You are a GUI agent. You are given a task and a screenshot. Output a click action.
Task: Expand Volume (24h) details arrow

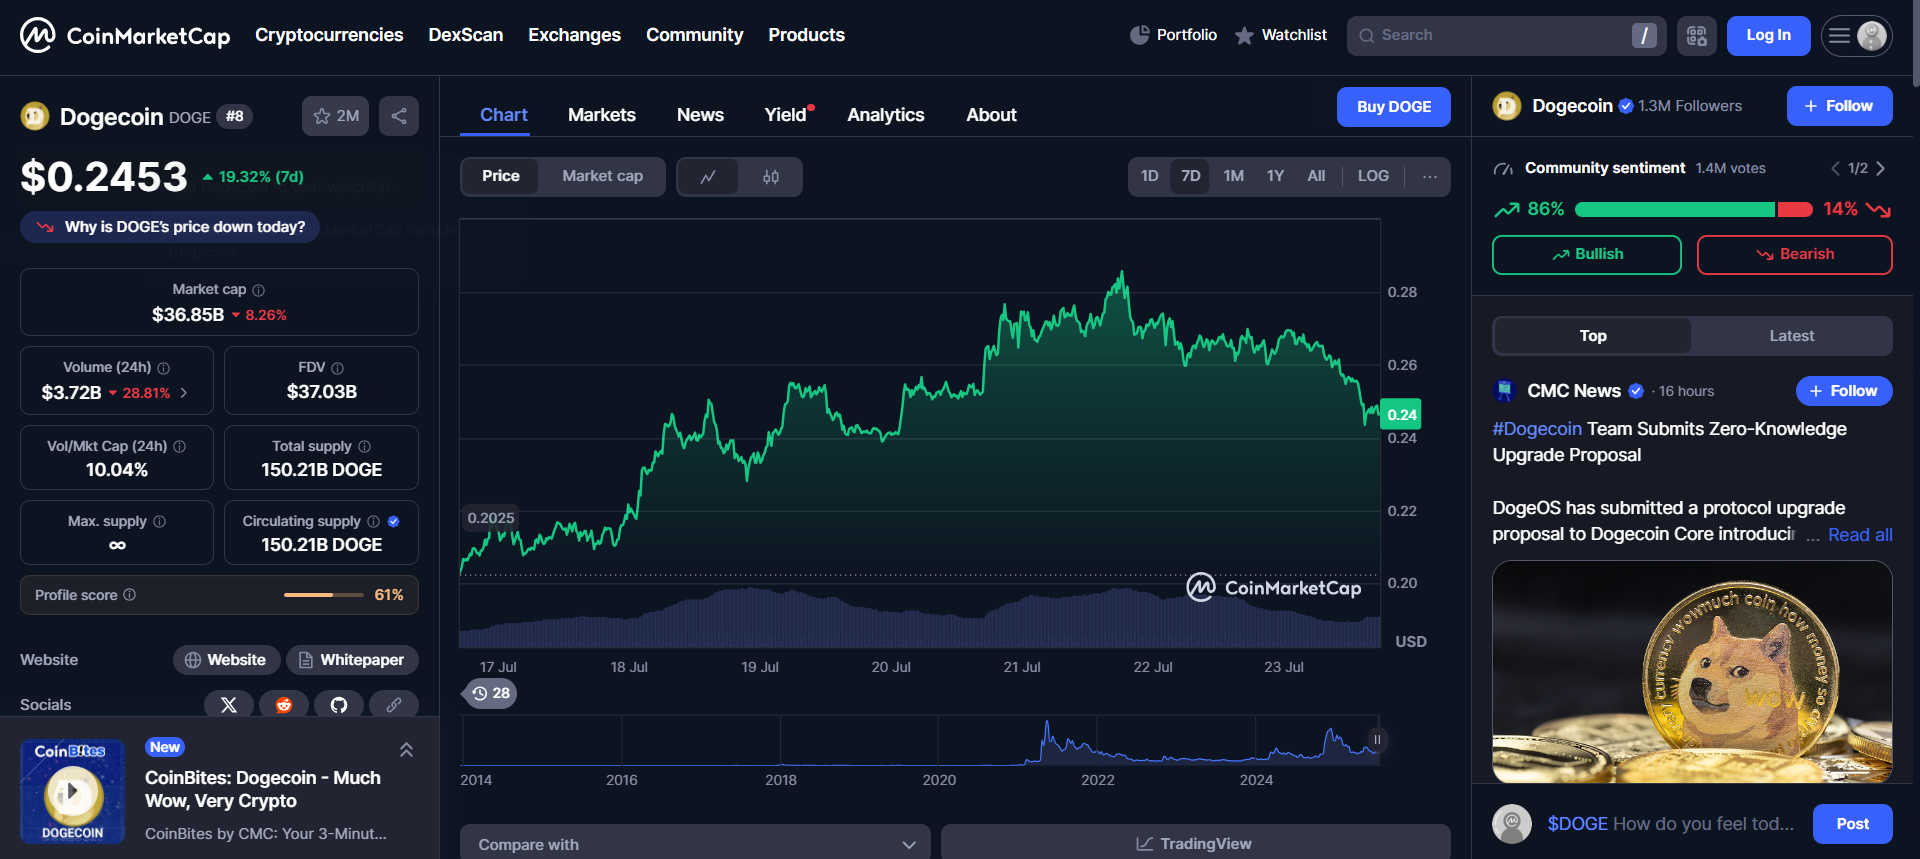184,393
